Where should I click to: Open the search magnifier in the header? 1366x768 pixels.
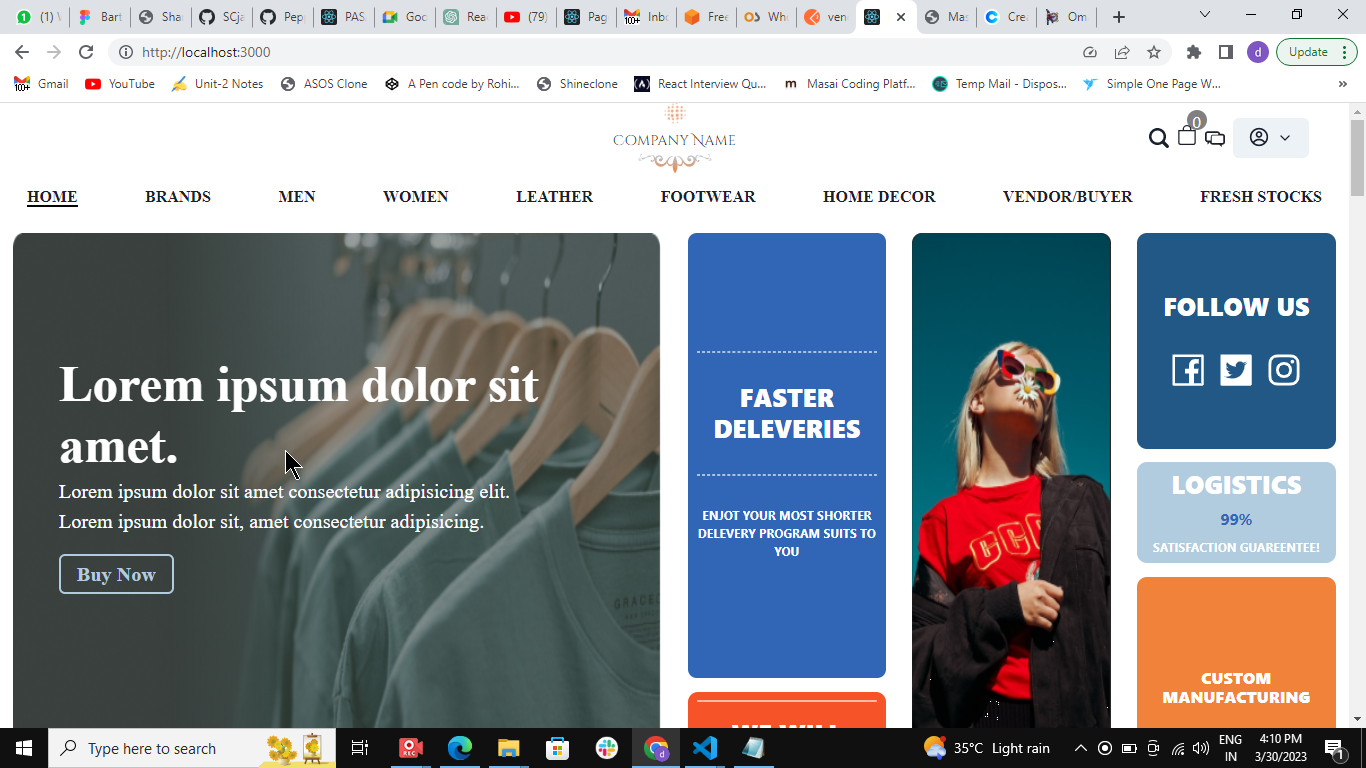[x=1158, y=138]
